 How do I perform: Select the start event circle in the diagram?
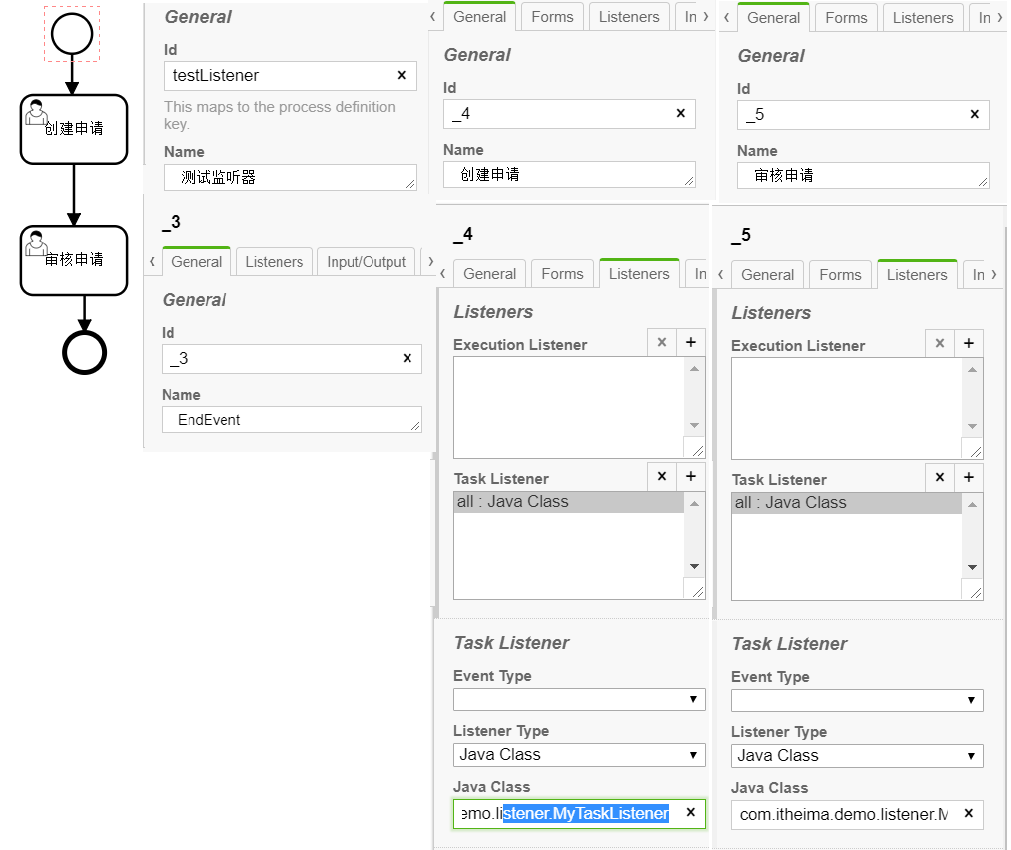click(72, 34)
